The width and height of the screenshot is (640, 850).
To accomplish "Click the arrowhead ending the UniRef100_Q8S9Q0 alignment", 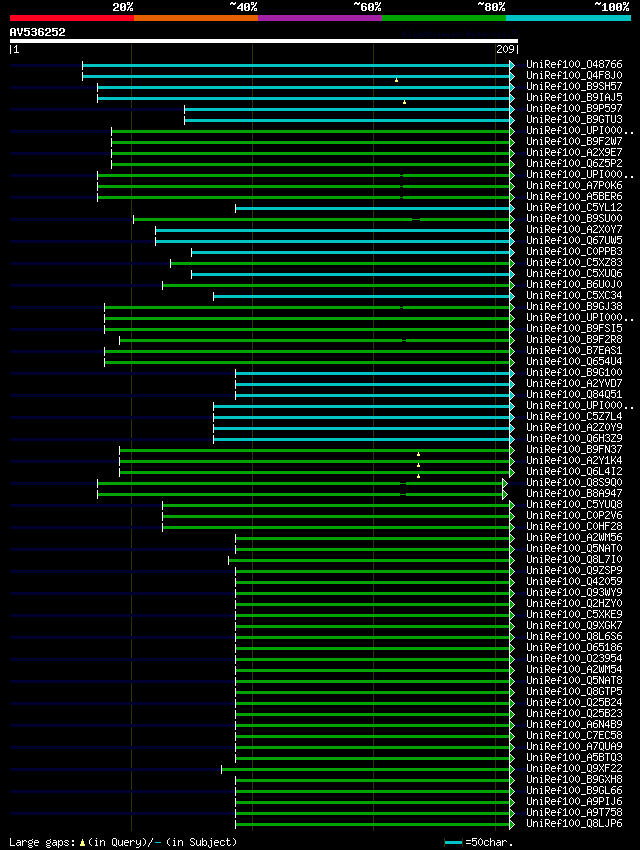I will [505, 484].
